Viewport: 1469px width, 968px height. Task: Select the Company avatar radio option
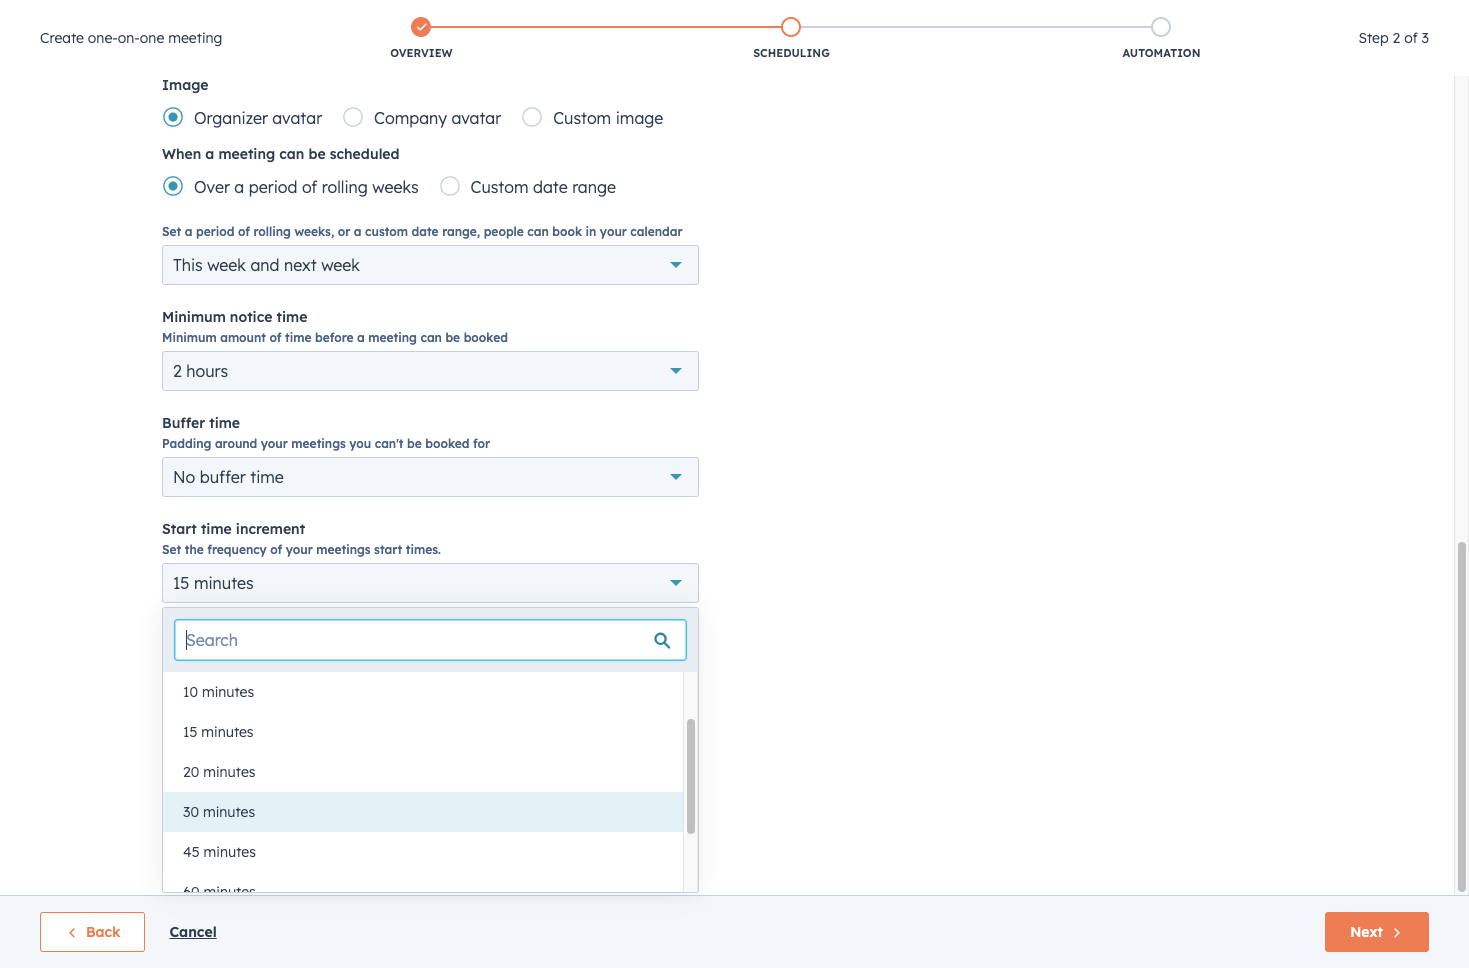[353, 117]
